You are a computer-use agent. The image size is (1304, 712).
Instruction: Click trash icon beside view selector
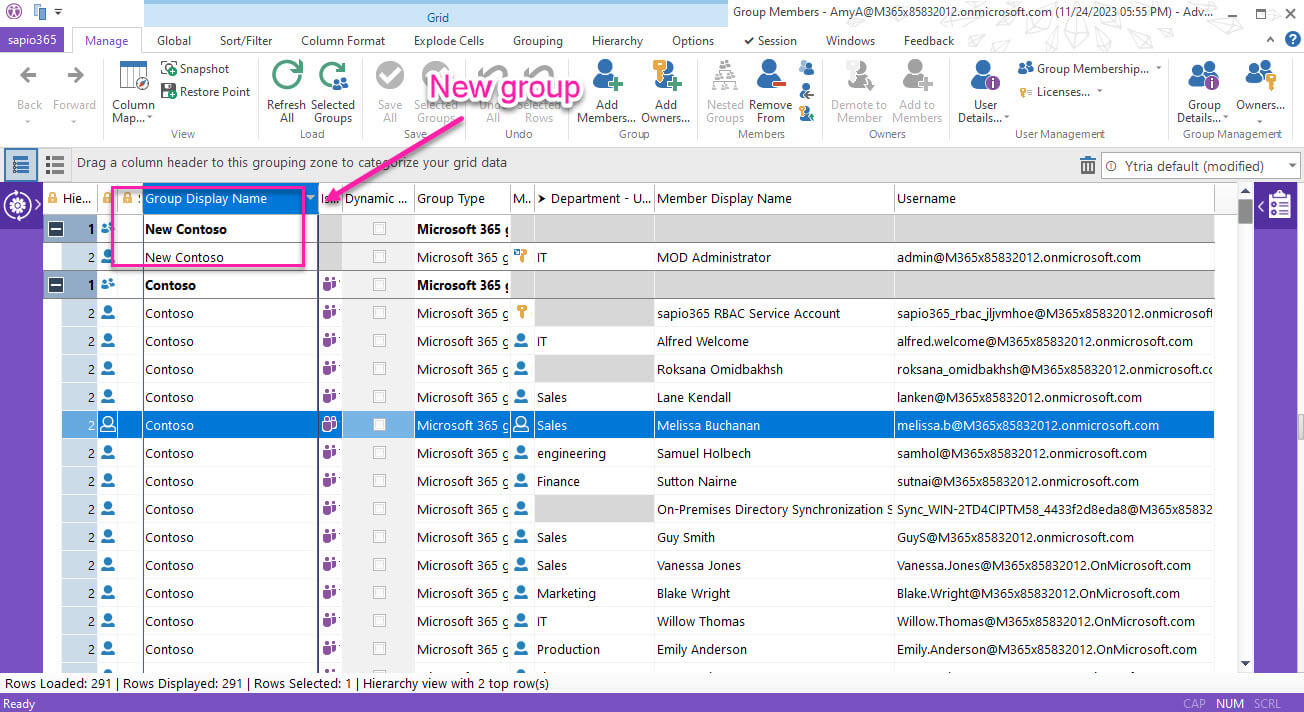coord(1088,166)
